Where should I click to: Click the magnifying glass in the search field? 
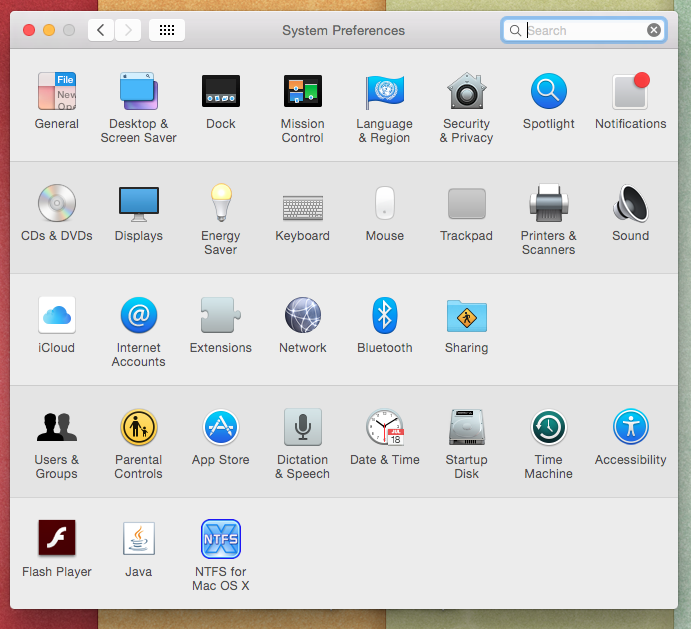pyautogui.click(x=515, y=30)
